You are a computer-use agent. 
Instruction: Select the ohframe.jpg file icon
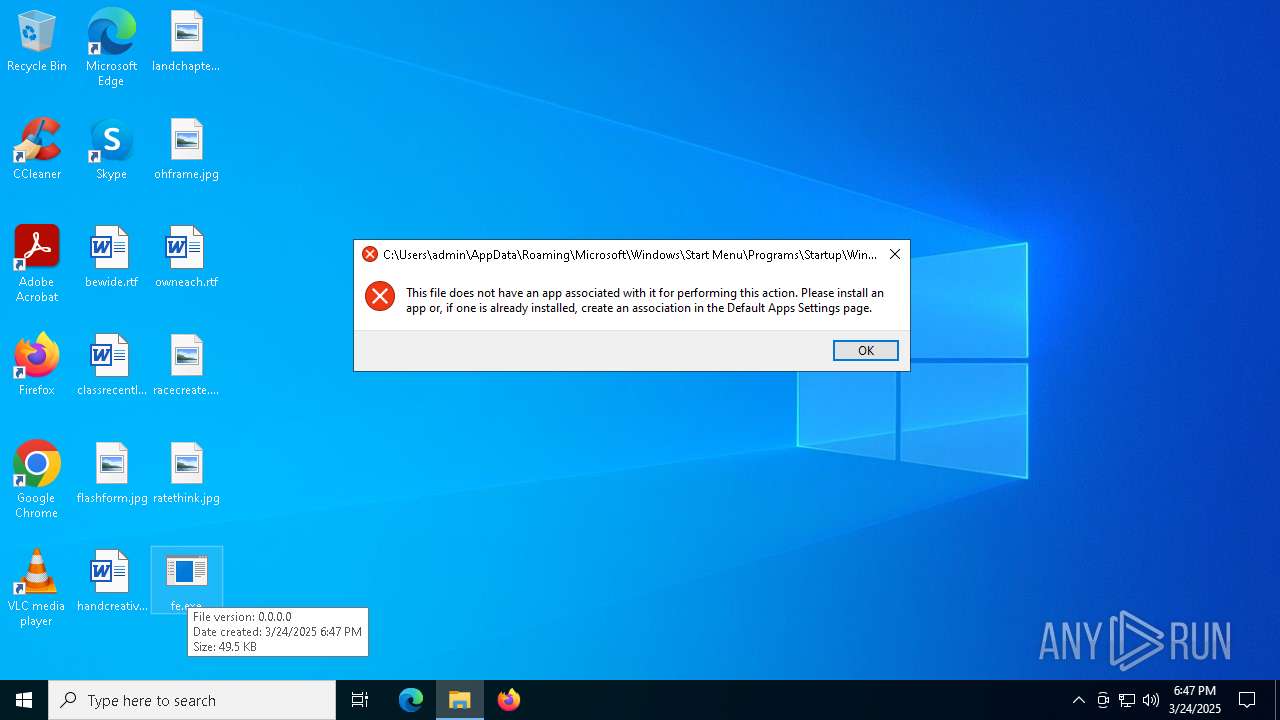(x=186, y=150)
